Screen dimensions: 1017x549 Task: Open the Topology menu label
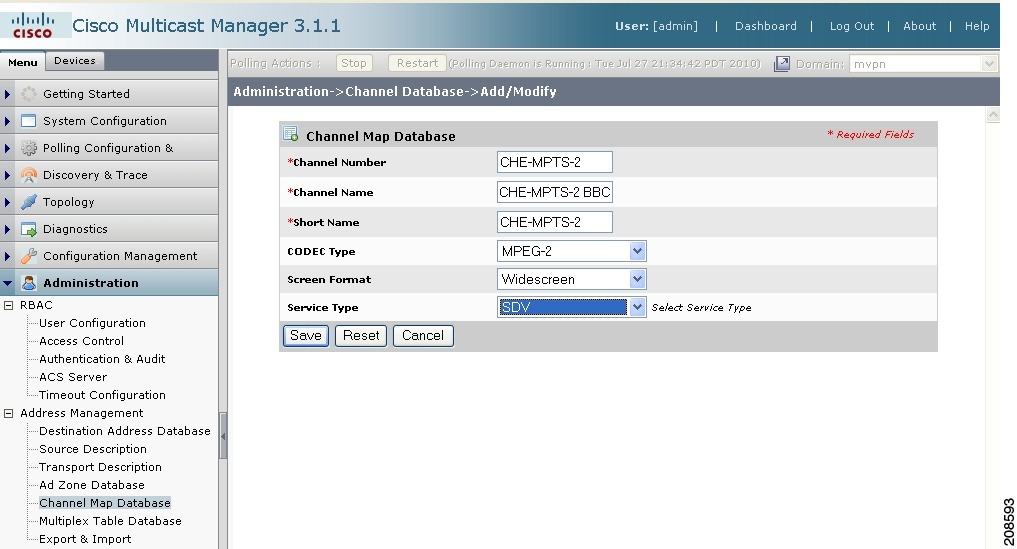68,202
